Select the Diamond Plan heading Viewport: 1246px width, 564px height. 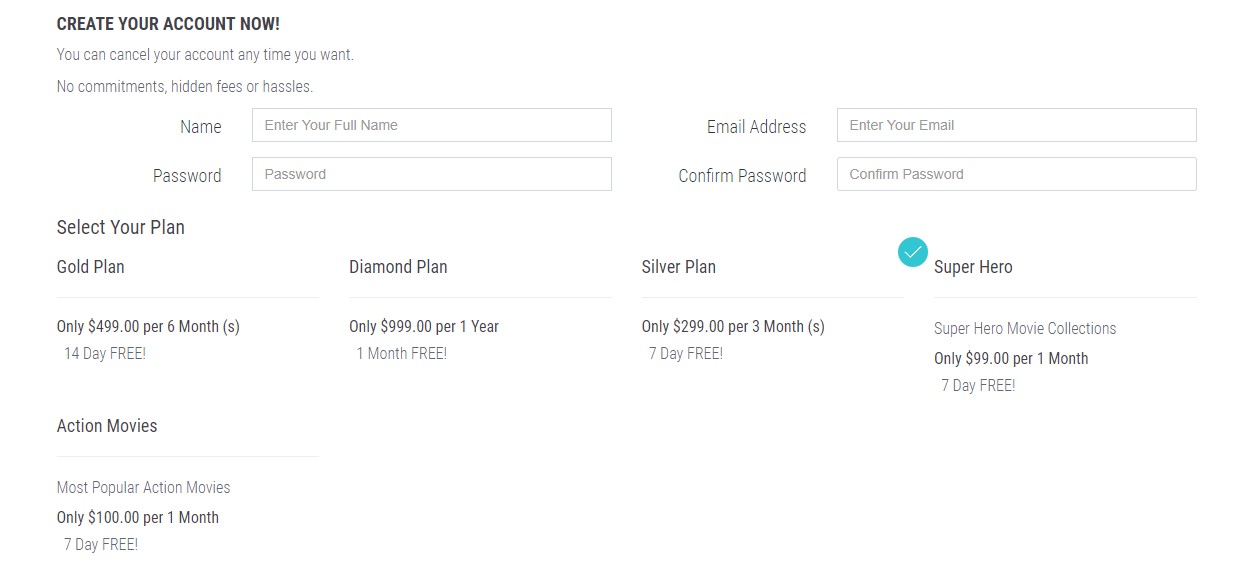point(398,267)
